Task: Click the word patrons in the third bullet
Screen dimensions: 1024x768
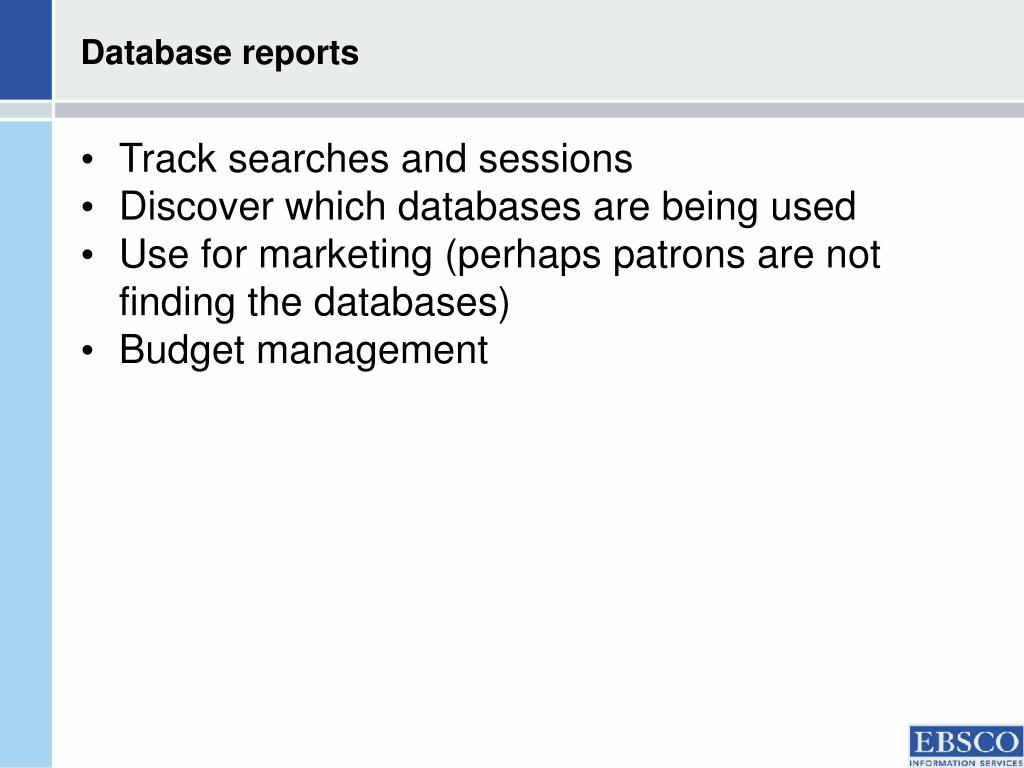Action: (679, 257)
